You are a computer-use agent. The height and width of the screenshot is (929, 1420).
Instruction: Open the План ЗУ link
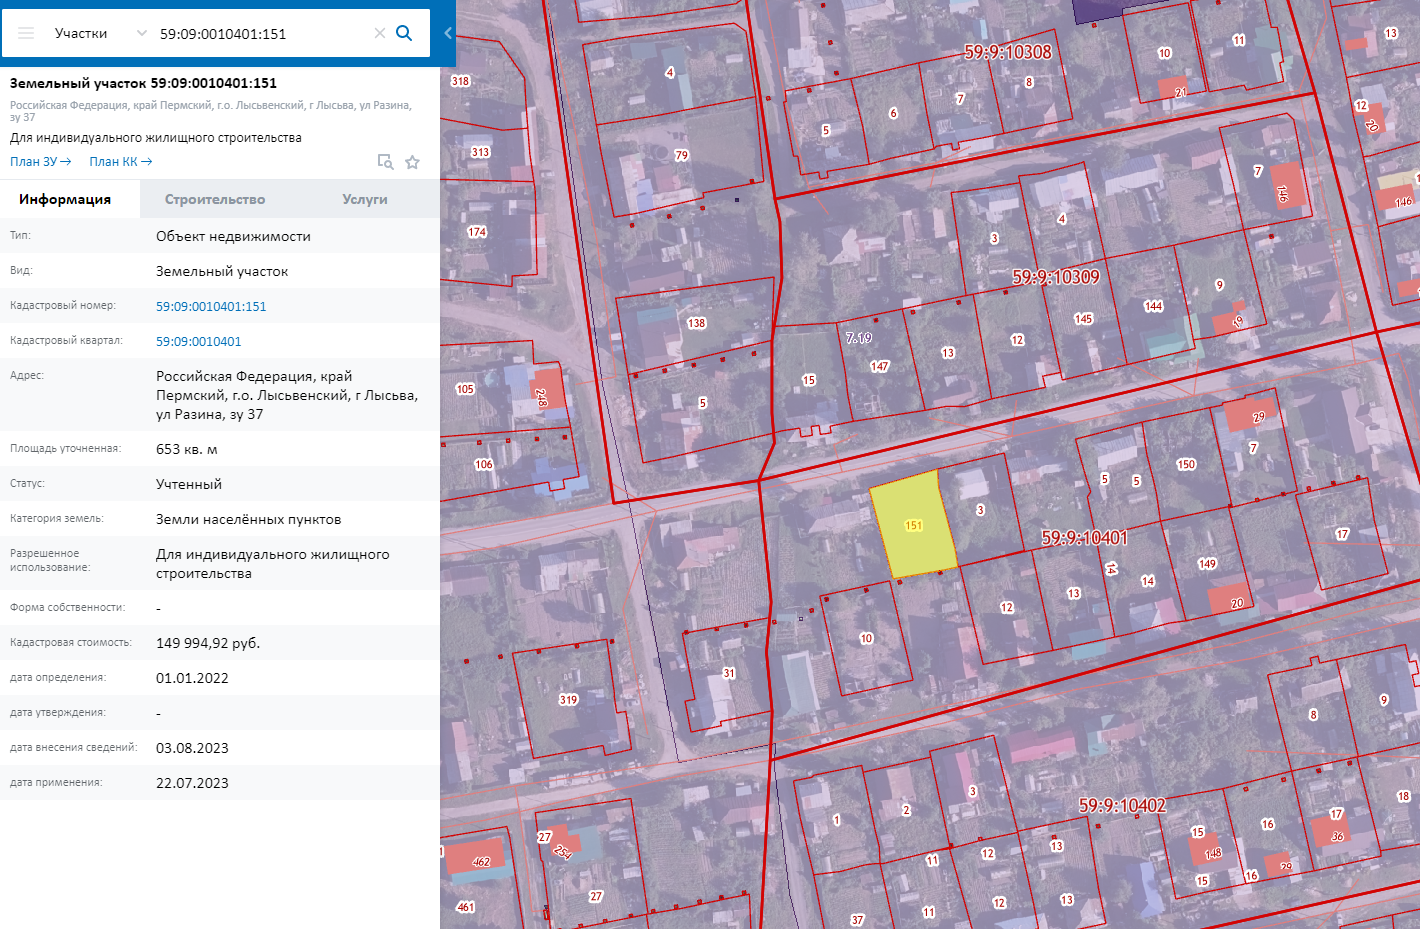tap(40, 162)
